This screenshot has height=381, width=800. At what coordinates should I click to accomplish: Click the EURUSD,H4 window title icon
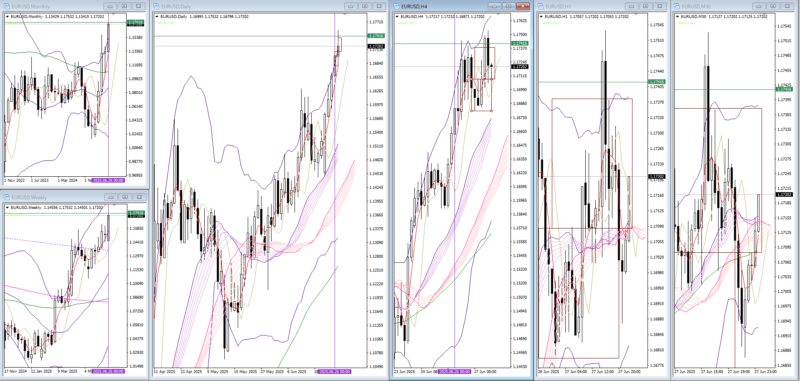(396, 6)
